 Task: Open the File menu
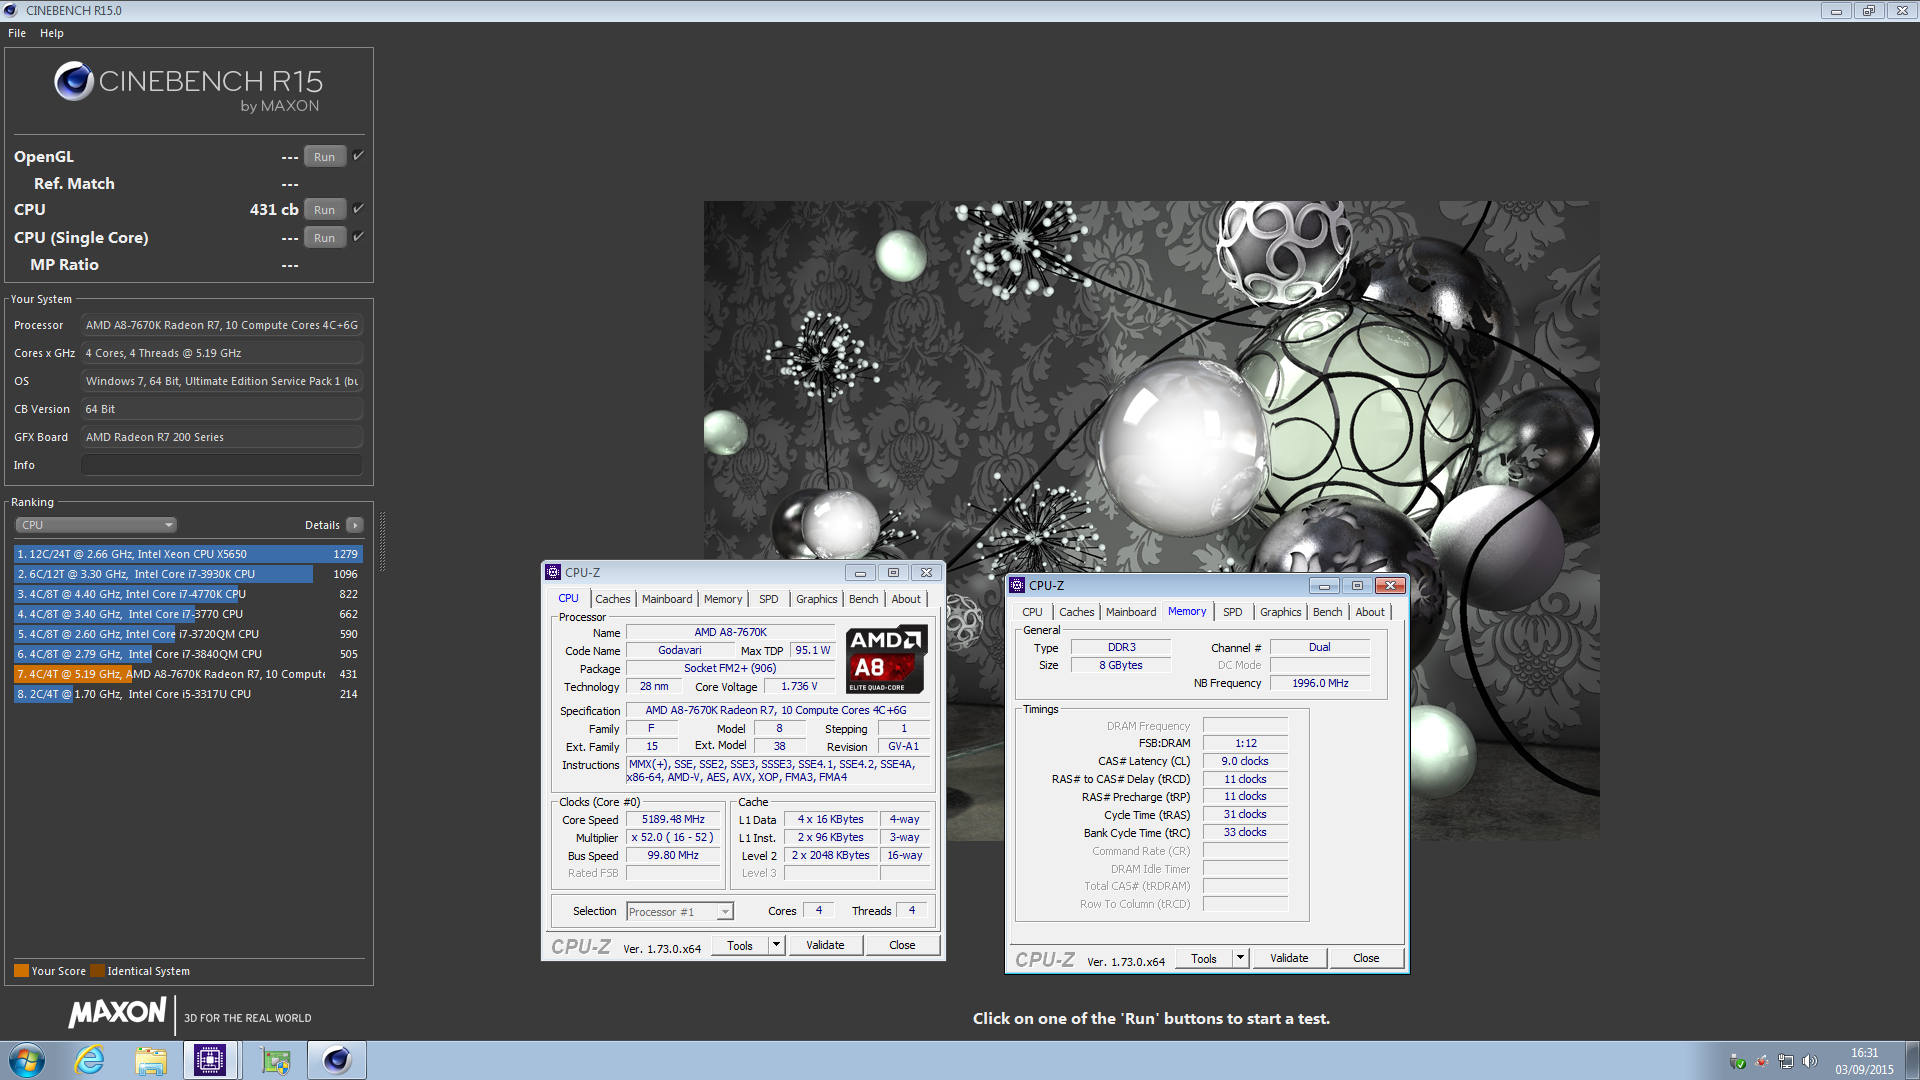click(x=17, y=33)
